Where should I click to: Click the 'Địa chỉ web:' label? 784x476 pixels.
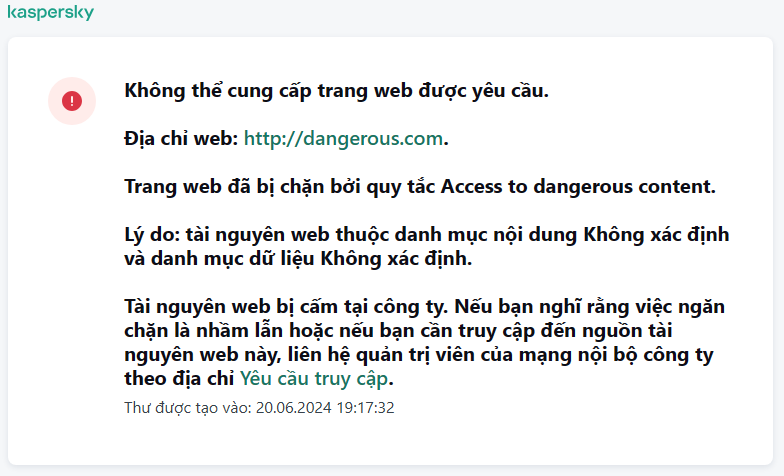(181, 138)
